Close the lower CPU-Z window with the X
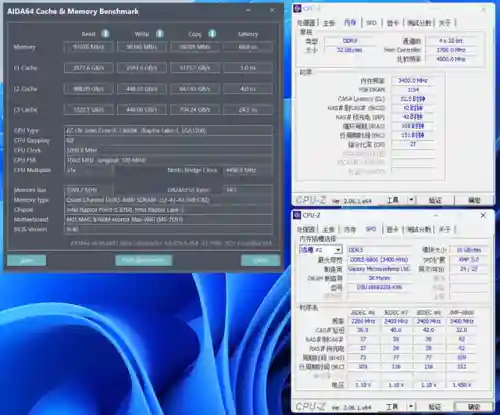This screenshot has width=500, height=415. [483, 216]
